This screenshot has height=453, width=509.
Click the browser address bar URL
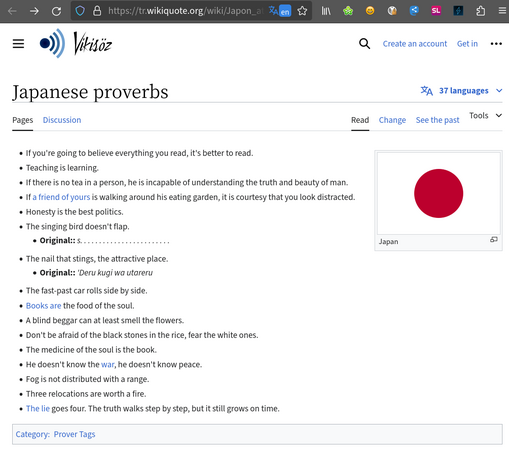(185, 11)
